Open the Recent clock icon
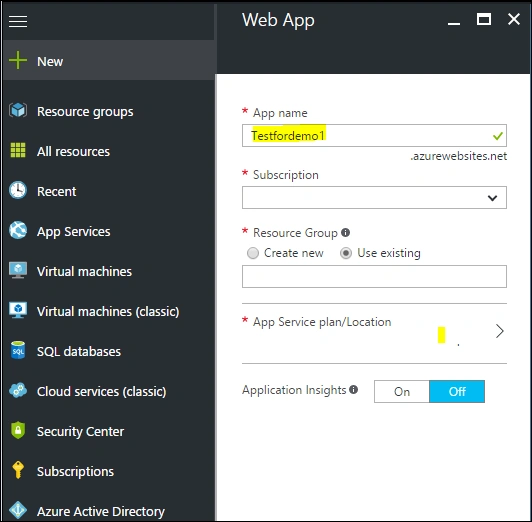This screenshot has width=532, height=522. click(18, 190)
